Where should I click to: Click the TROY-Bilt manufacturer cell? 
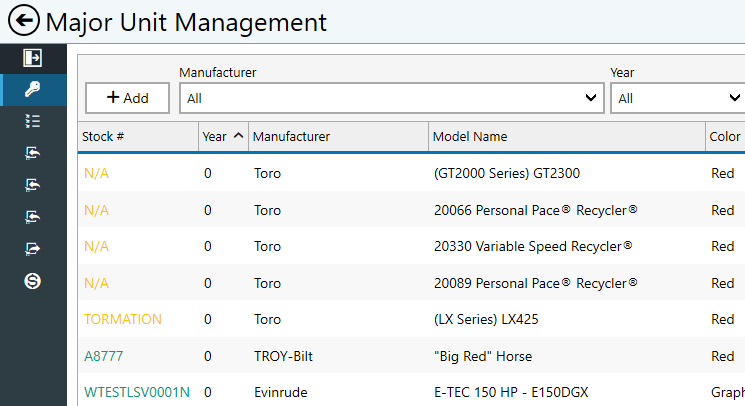point(283,356)
